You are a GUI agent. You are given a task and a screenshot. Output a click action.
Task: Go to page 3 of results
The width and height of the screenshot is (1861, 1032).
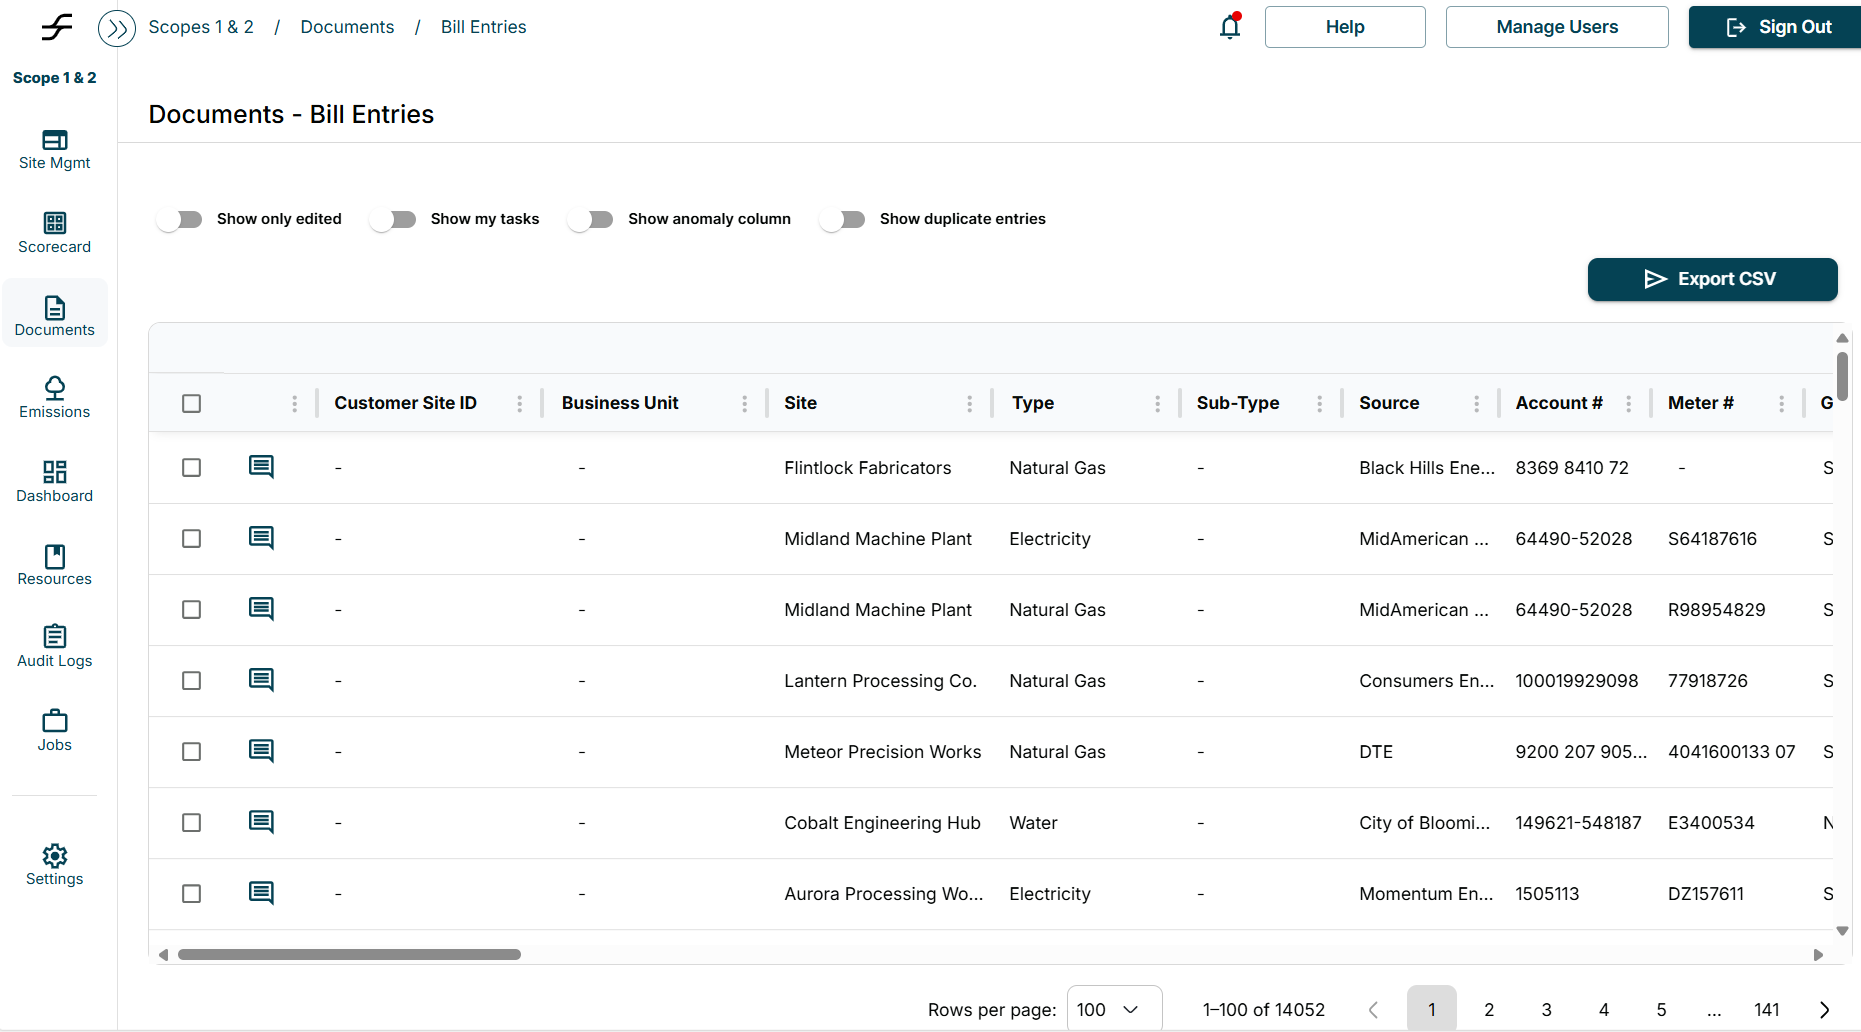(1546, 1009)
